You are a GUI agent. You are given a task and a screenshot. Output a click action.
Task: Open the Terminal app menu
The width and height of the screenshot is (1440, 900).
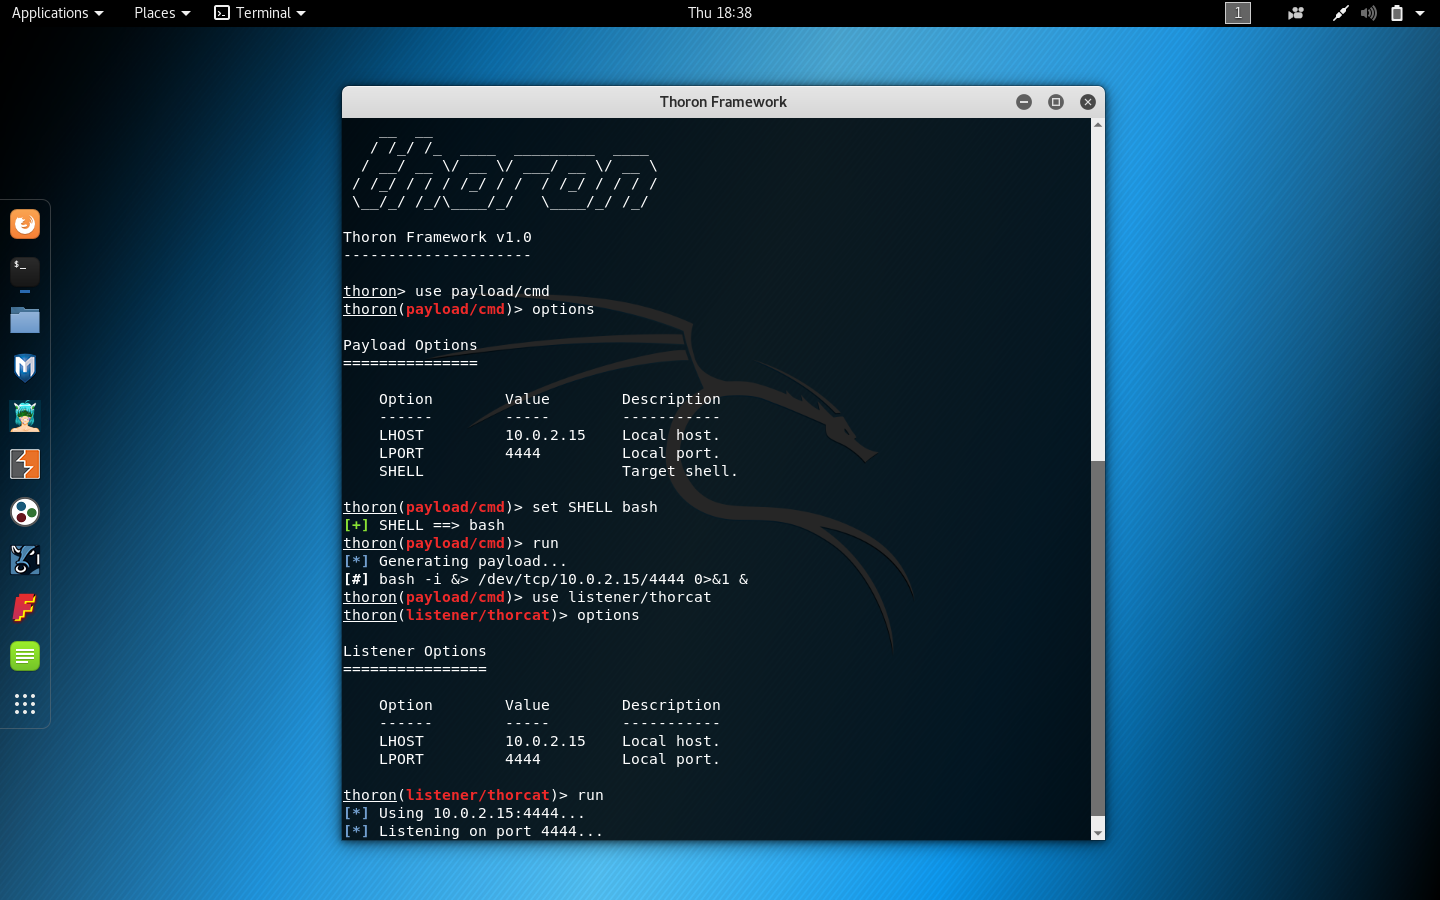[260, 13]
